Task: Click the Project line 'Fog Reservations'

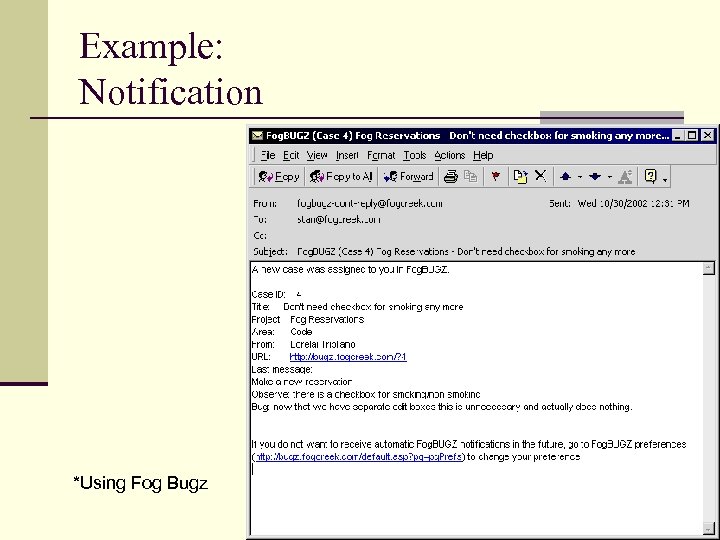Action: [x=308, y=319]
